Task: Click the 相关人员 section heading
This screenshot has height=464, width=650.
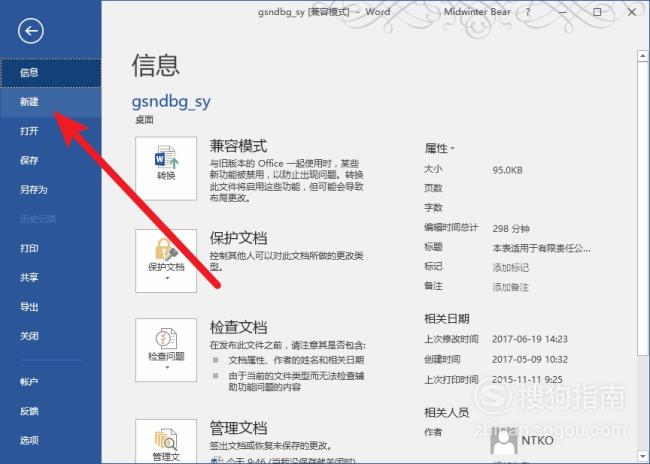Action: pos(446,413)
